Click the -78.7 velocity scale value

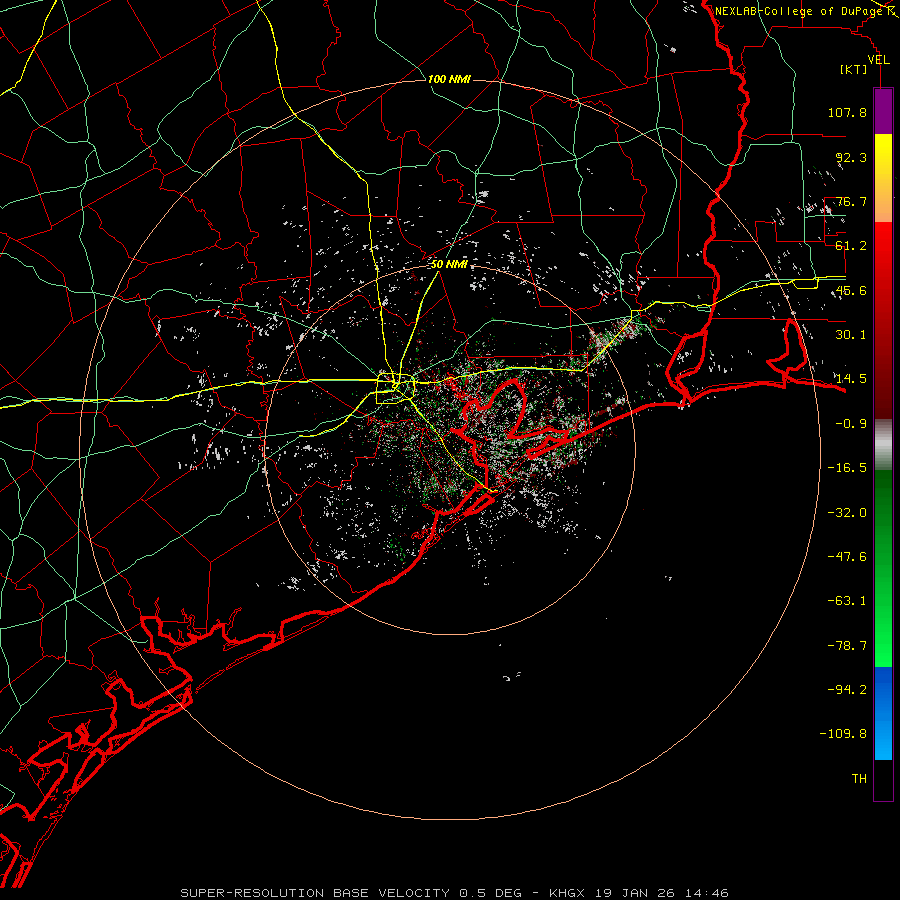[847, 646]
